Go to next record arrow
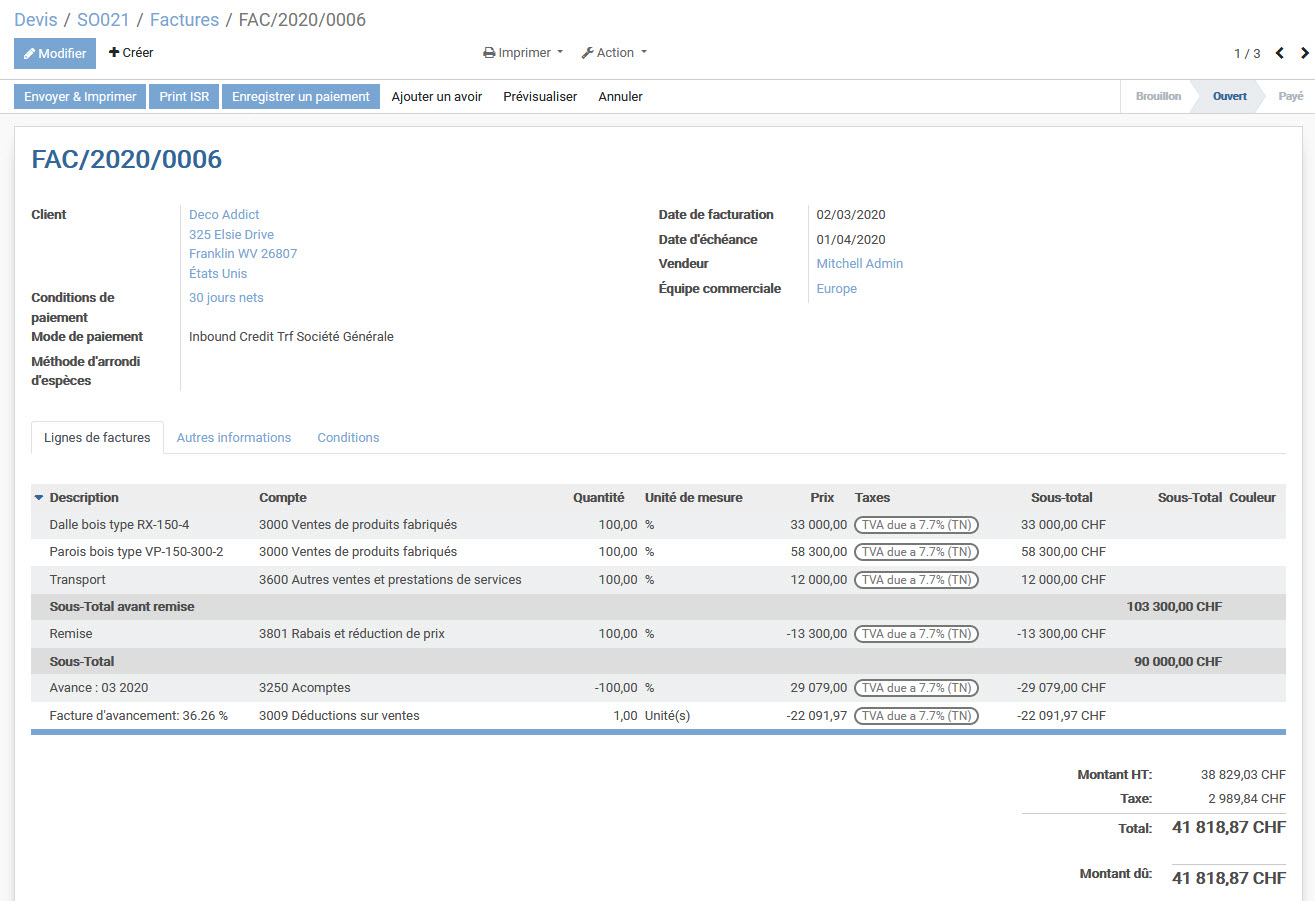 (x=1304, y=53)
